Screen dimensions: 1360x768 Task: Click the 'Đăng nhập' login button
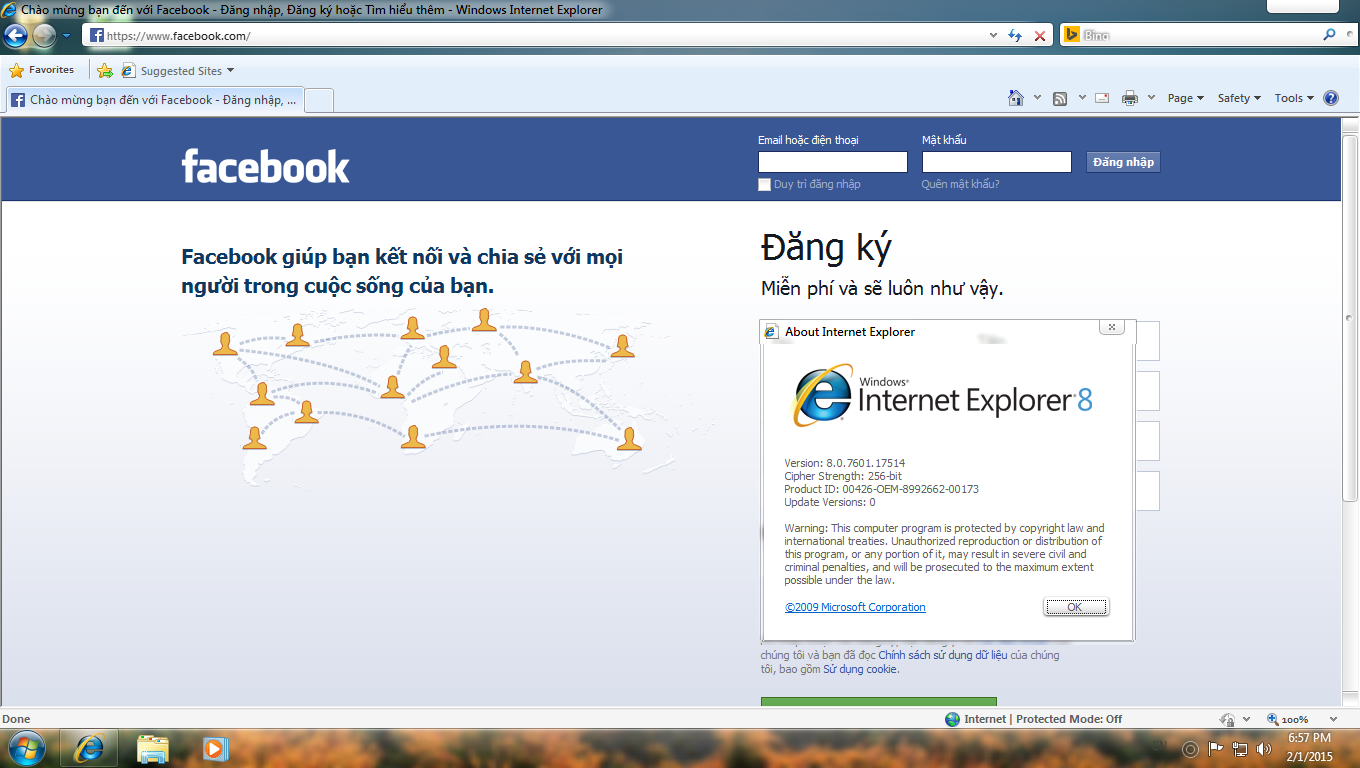1123,162
